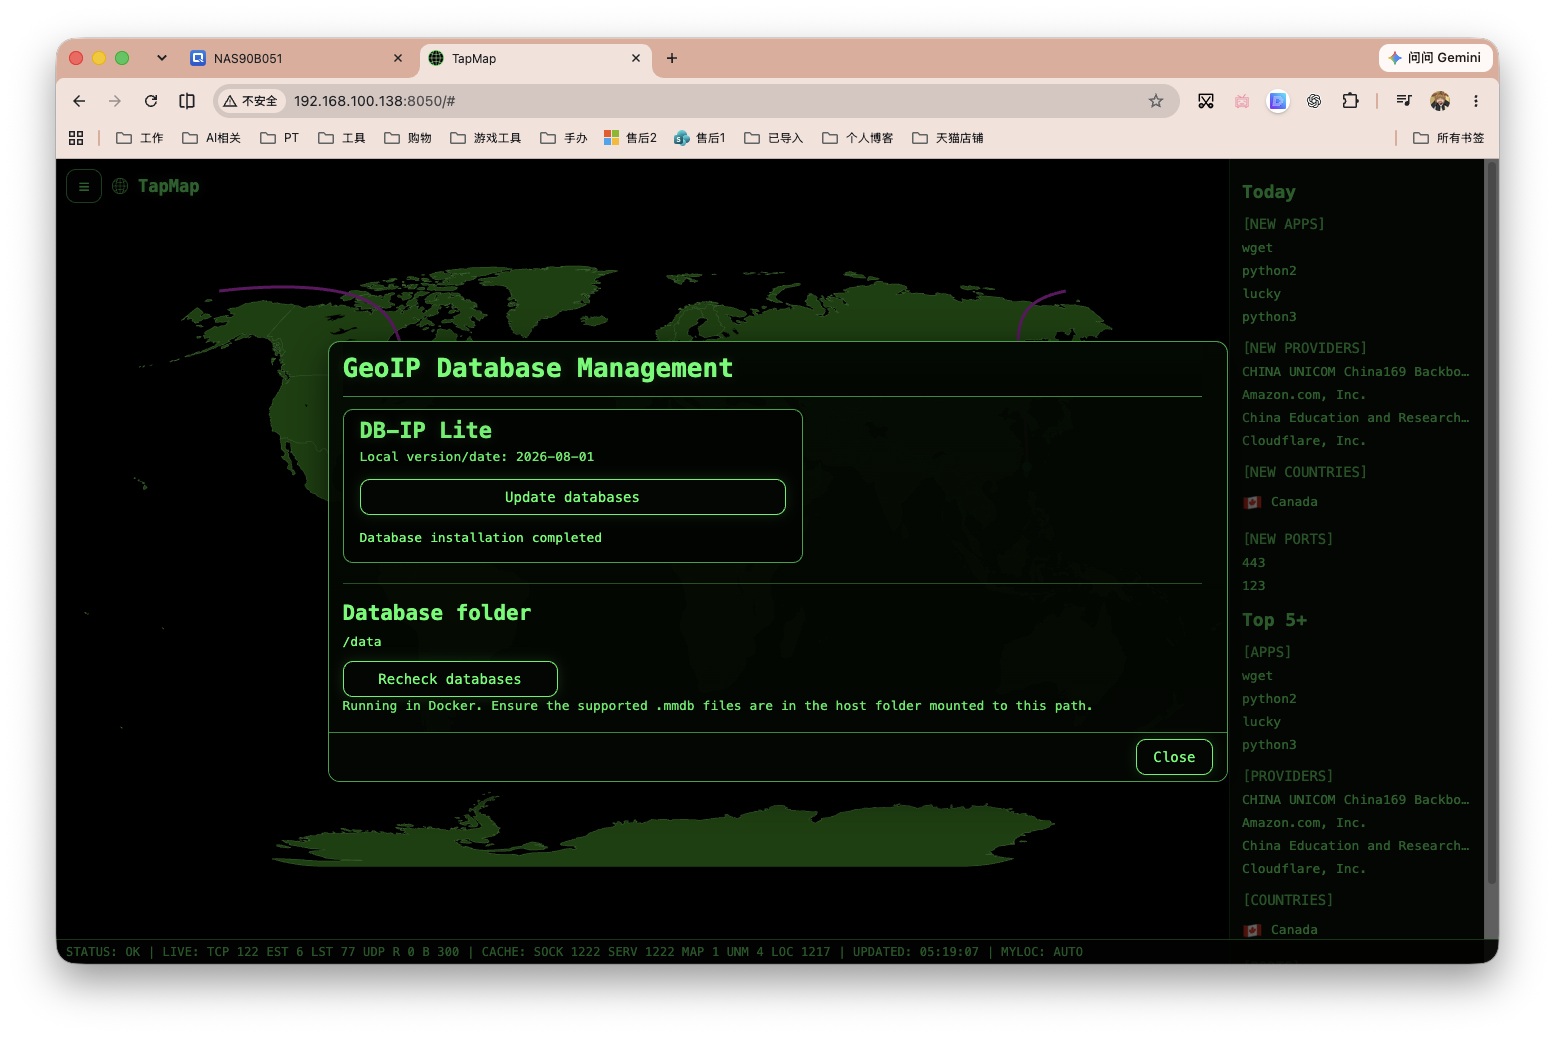Close the NAS90B051 tab
Image resolution: width=1555 pixels, height=1038 pixels.
[x=398, y=58]
